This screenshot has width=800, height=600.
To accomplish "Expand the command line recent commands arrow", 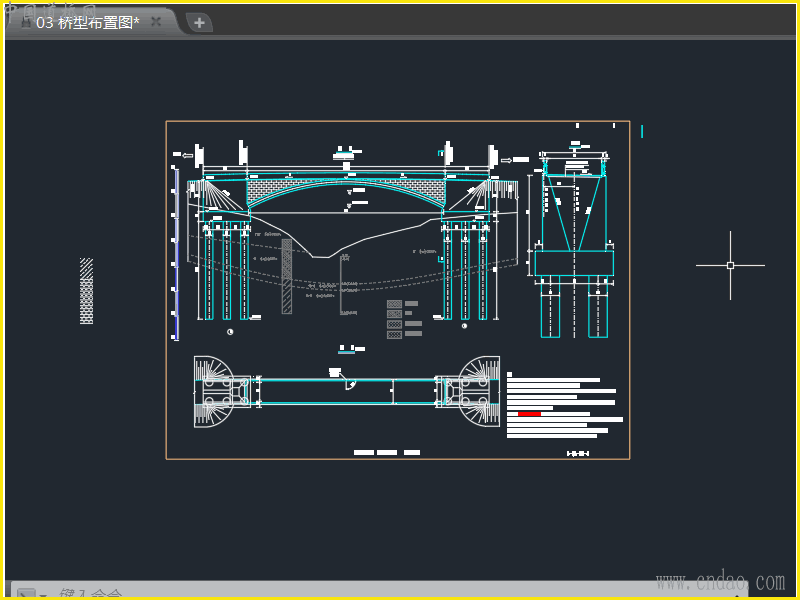I will pos(44,595).
